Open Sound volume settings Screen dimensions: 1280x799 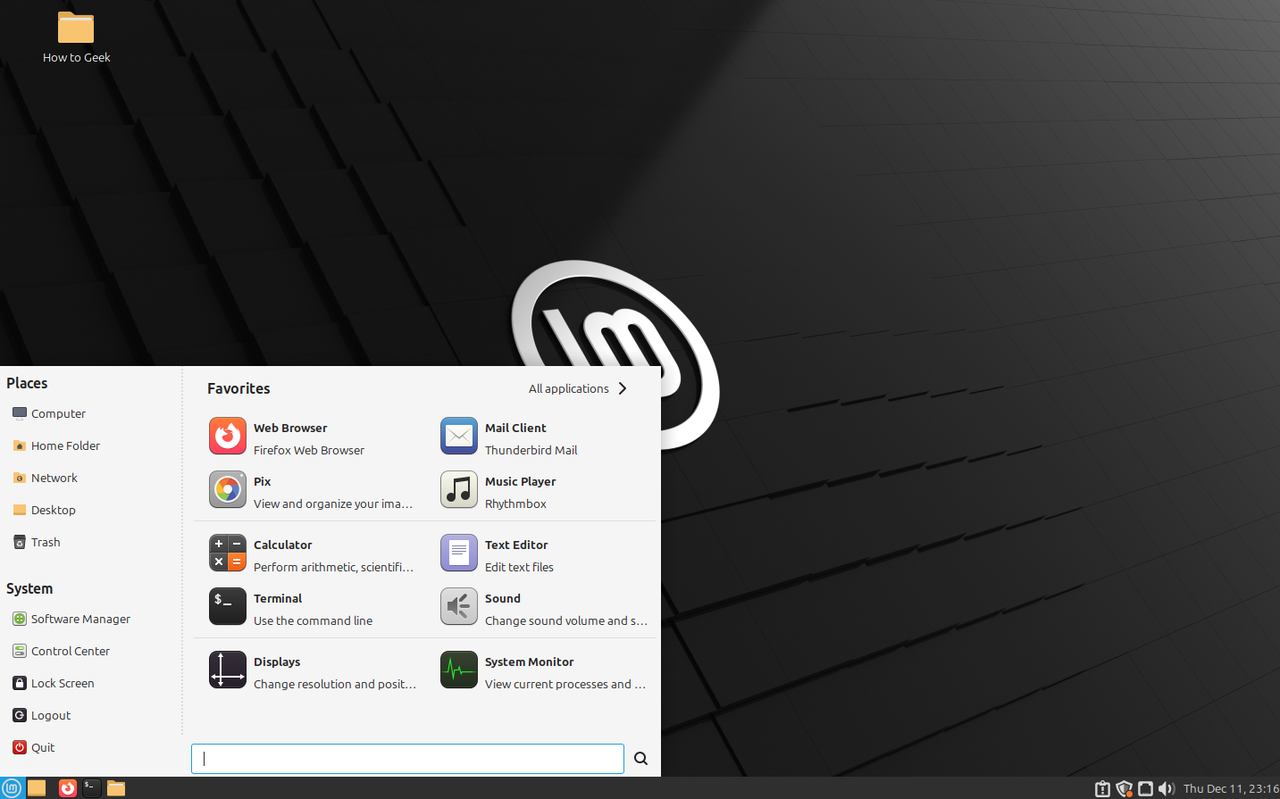pyautogui.click(x=502, y=608)
